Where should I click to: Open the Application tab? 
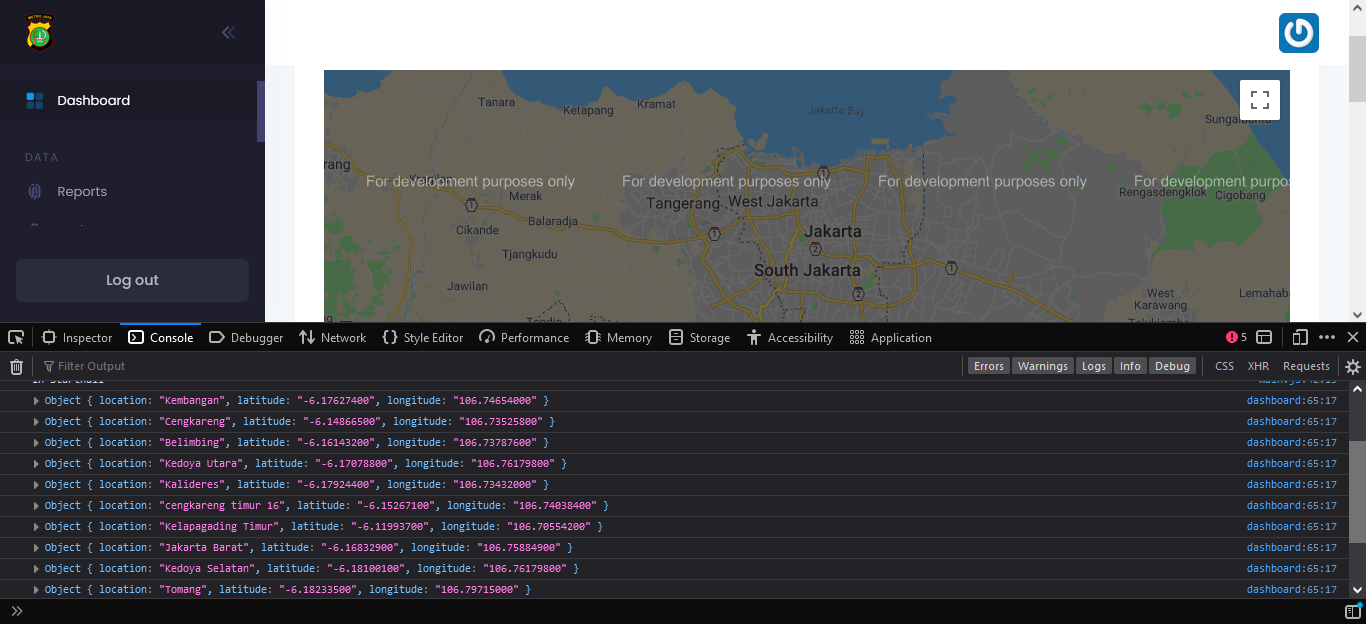[x=890, y=337]
